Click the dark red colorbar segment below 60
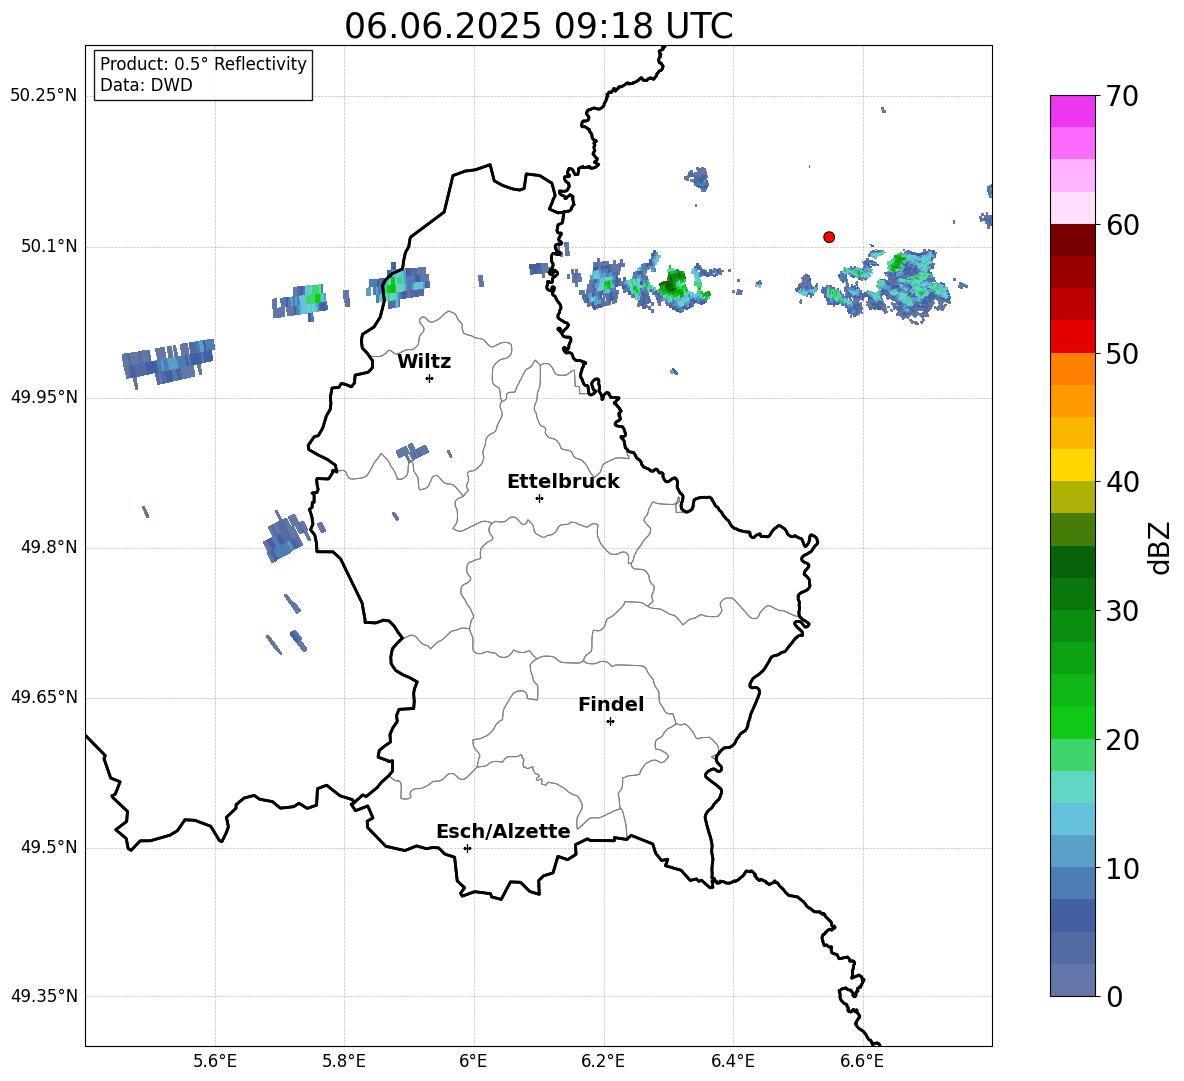The width and height of the screenshot is (1184, 1081). pyautogui.click(x=1073, y=239)
